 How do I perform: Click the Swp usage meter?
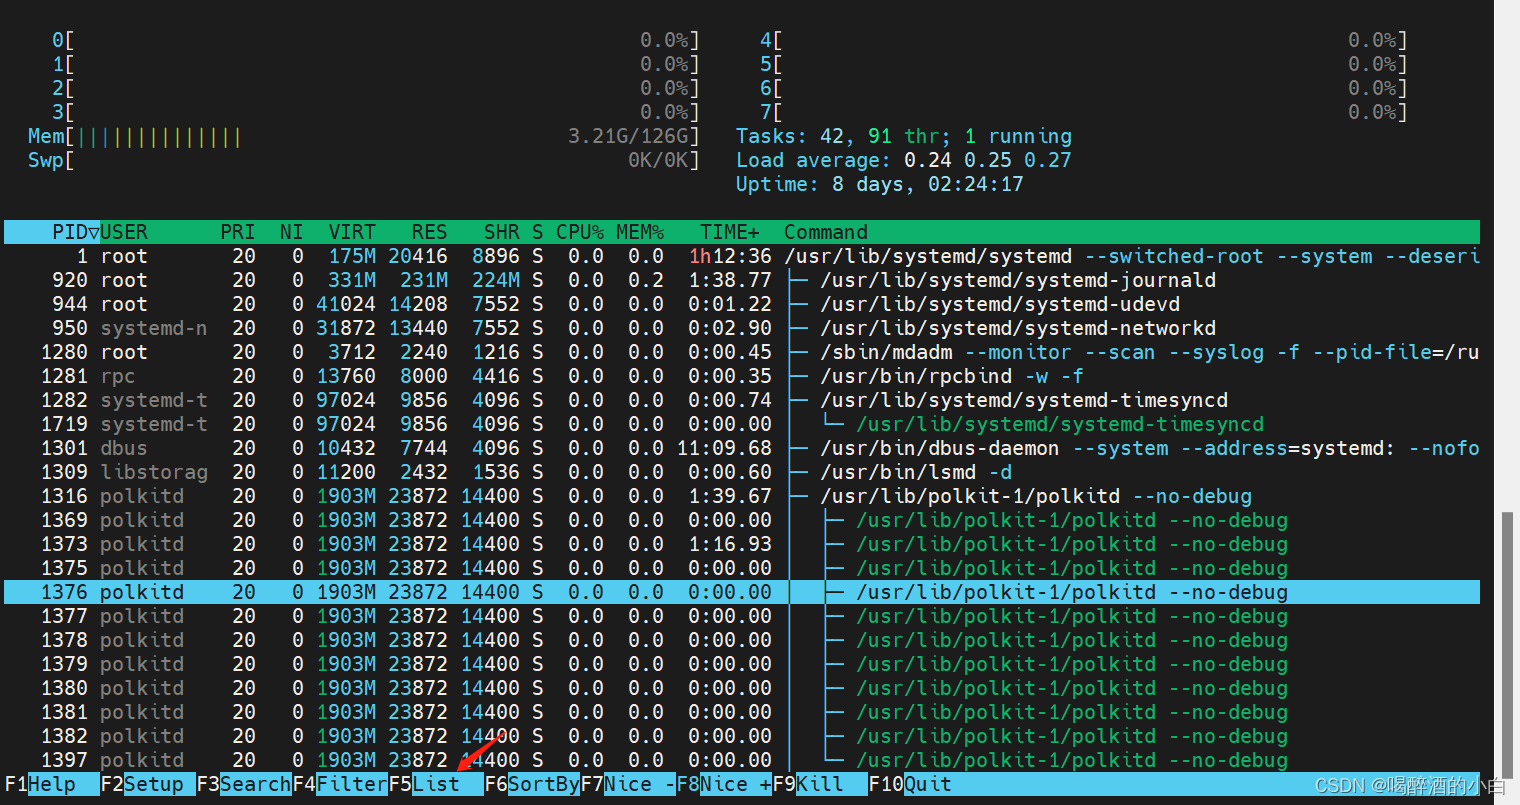coord(364,160)
